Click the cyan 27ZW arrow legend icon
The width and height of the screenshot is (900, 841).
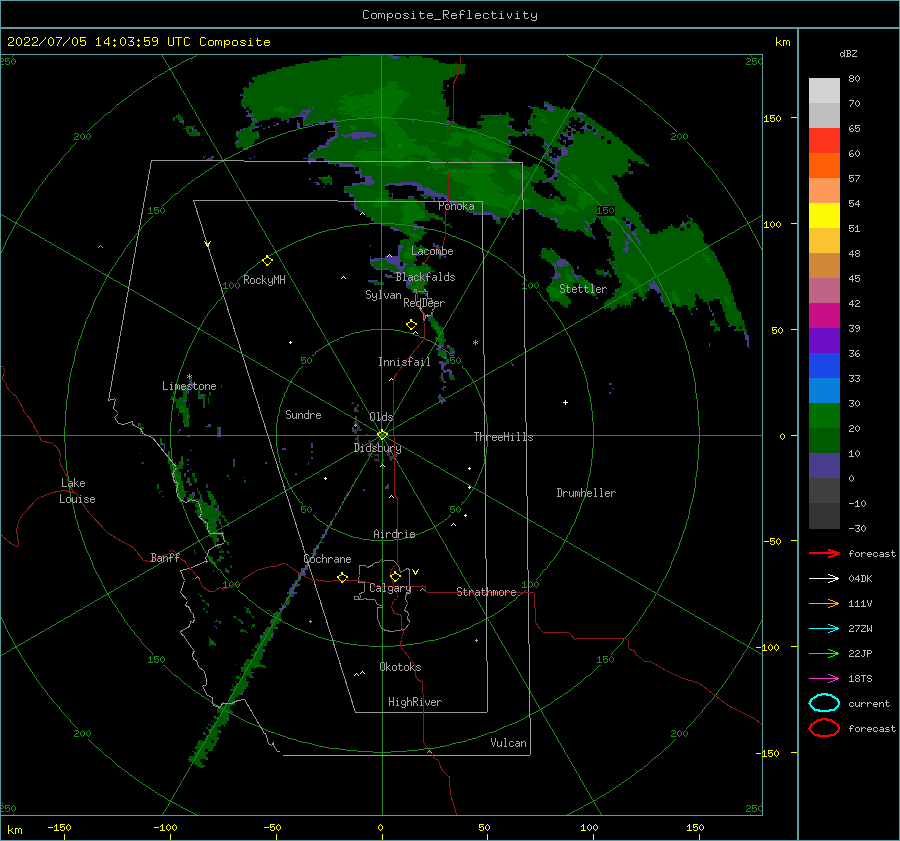824,629
